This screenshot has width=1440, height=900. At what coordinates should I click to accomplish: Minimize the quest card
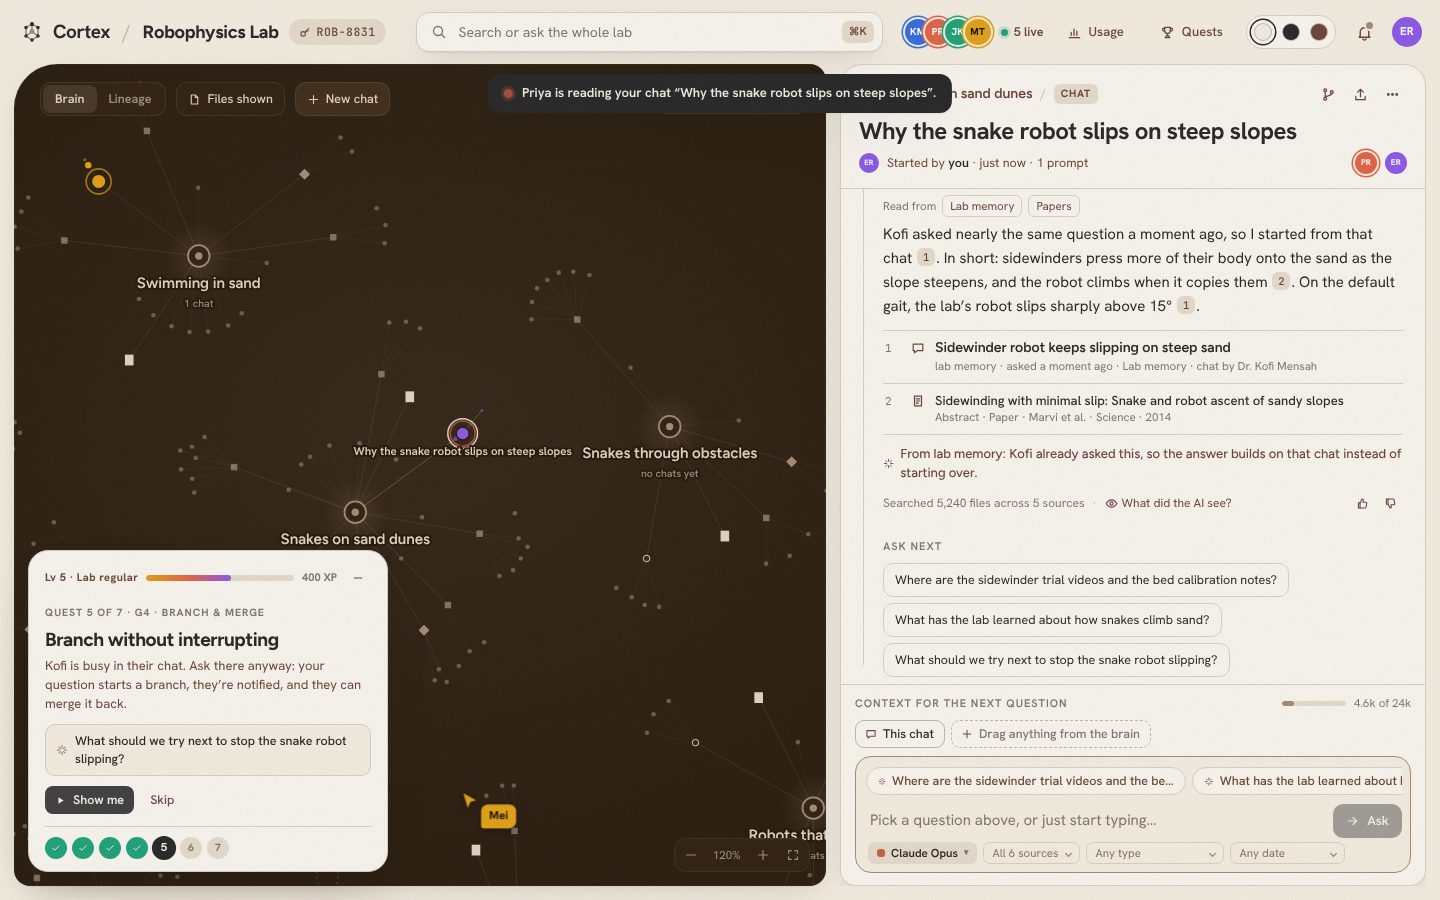tap(358, 577)
